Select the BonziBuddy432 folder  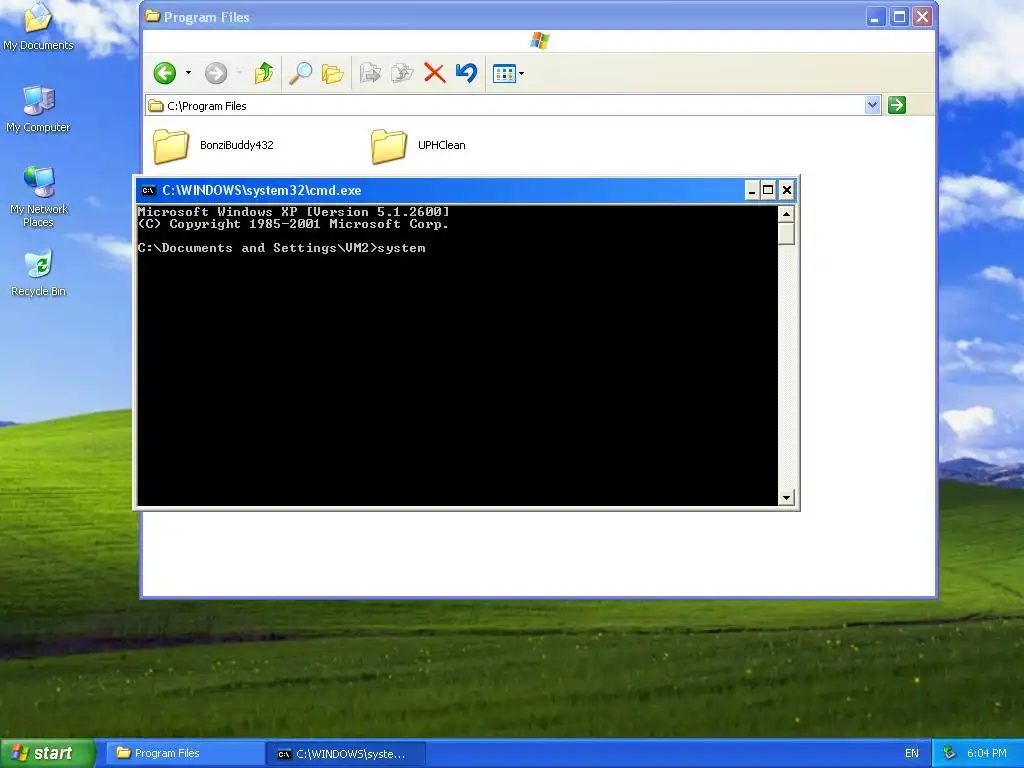(x=214, y=145)
